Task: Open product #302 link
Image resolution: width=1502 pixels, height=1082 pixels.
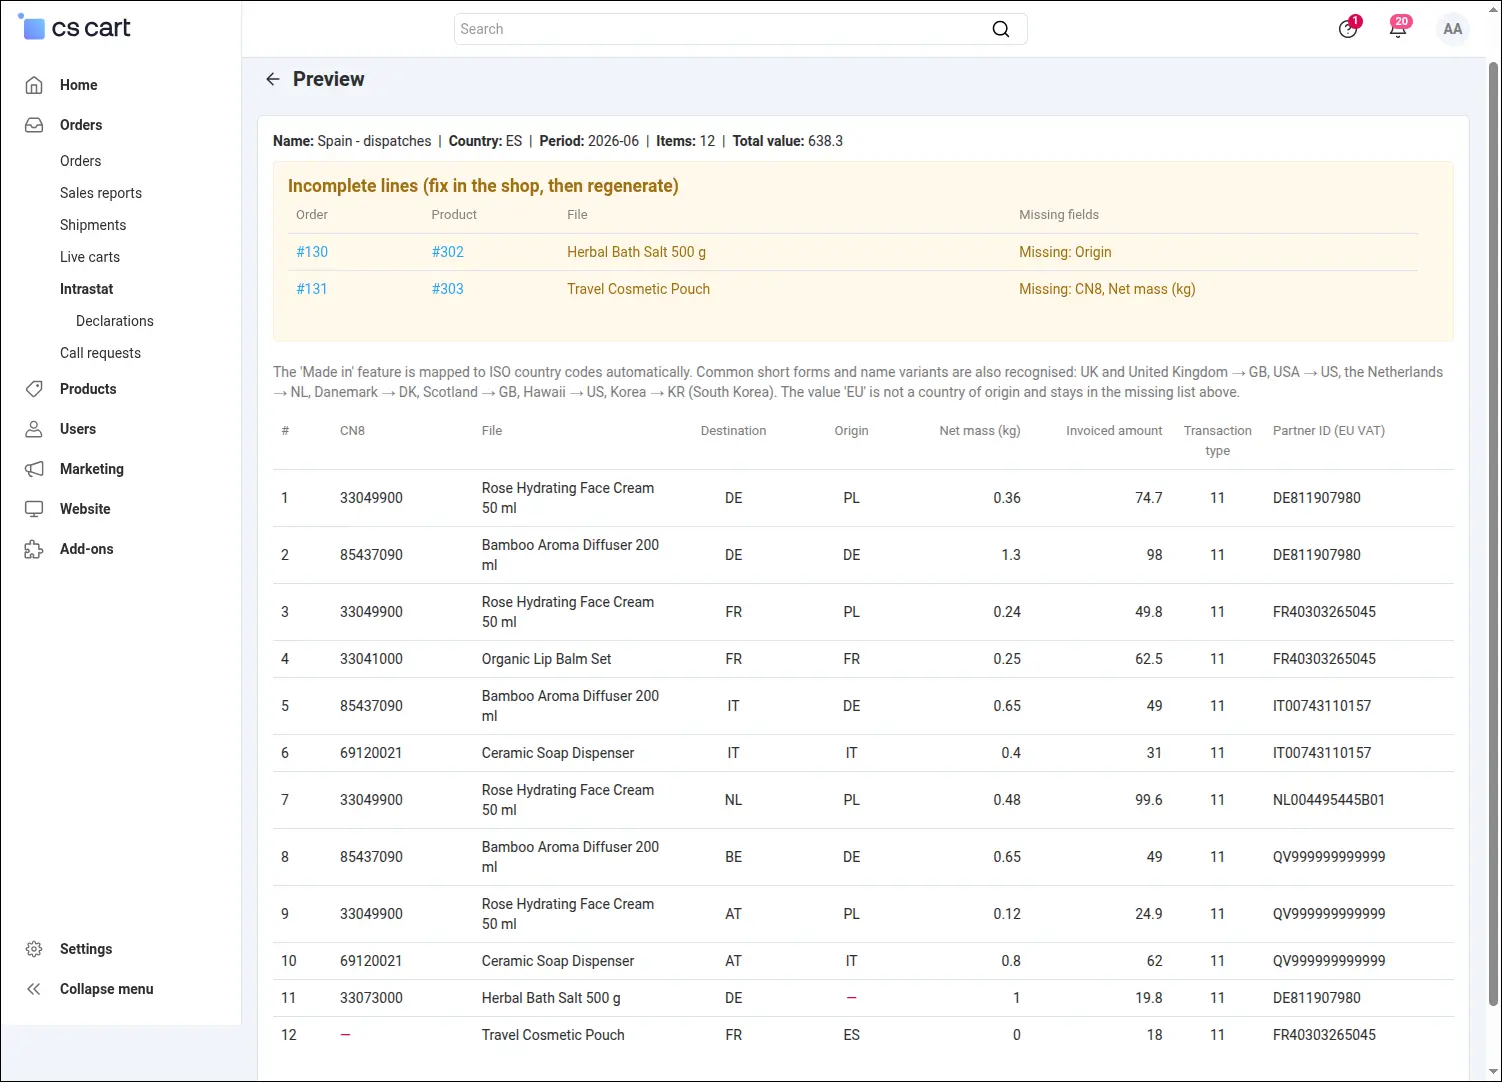Action: 448,252
